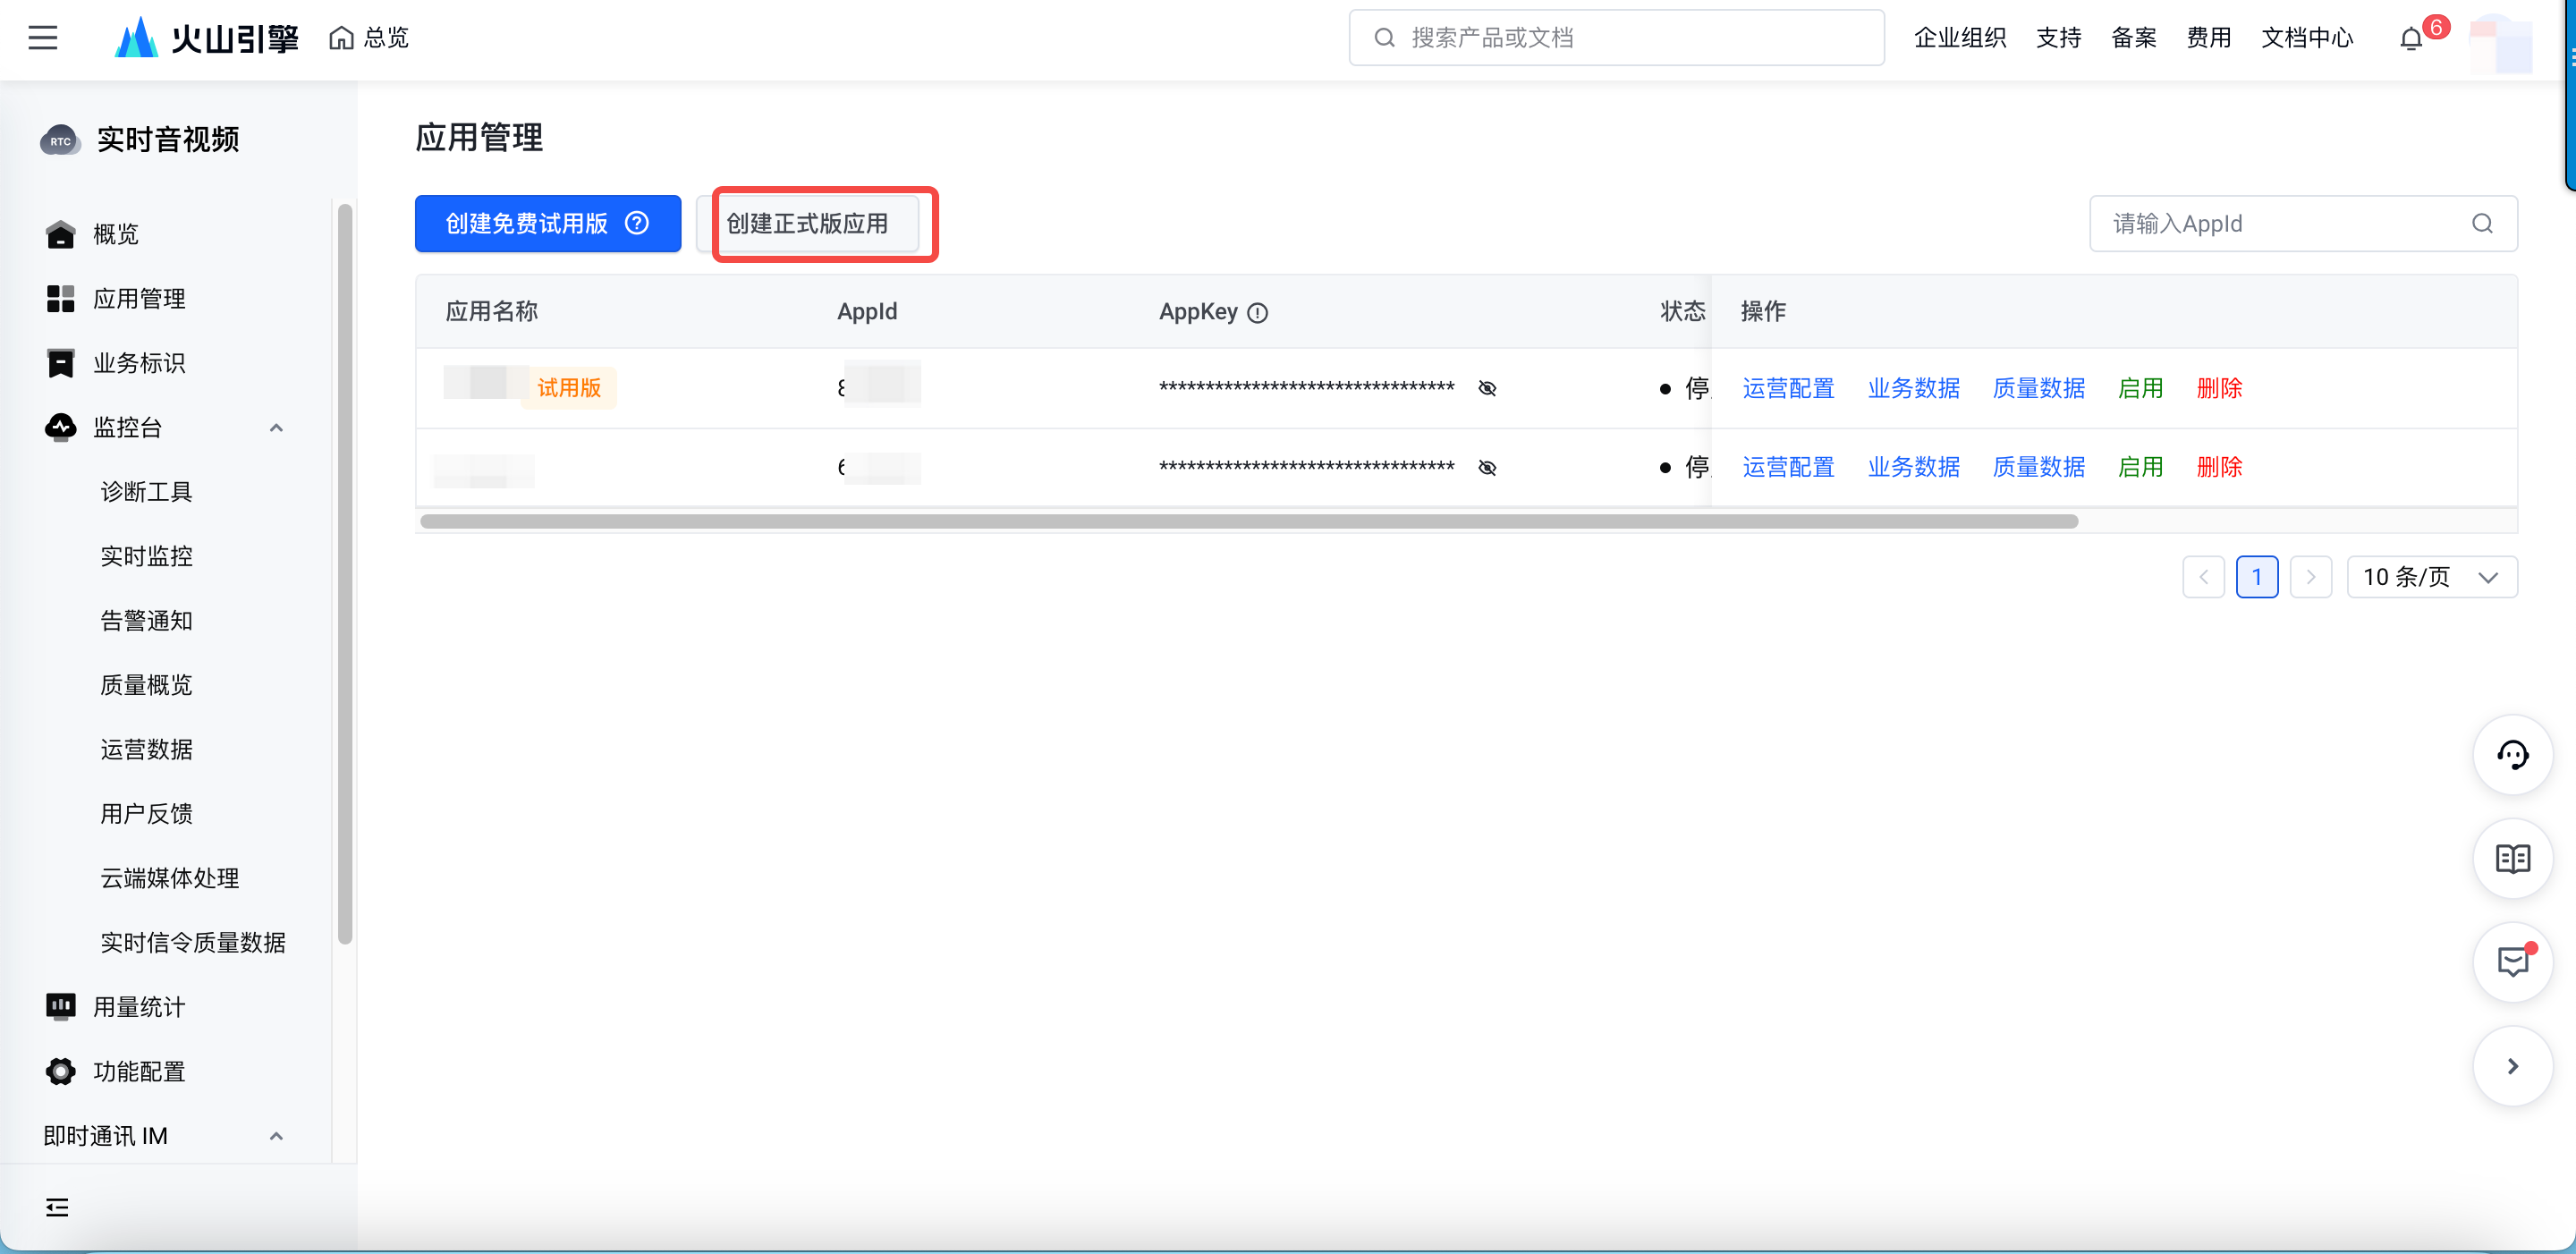Select page 1 in pagination
2576x1254 pixels.
click(x=2257, y=577)
